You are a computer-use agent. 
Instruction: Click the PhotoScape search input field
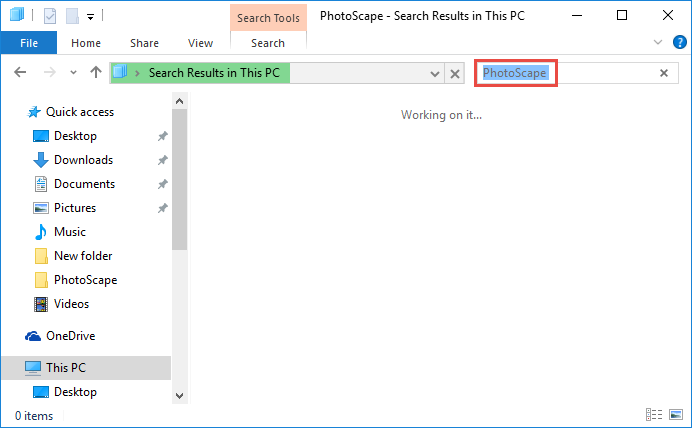(x=567, y=73)
